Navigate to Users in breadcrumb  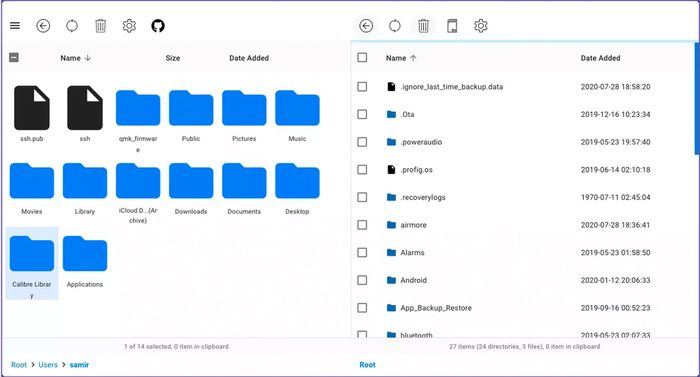(x=48, y=365)
